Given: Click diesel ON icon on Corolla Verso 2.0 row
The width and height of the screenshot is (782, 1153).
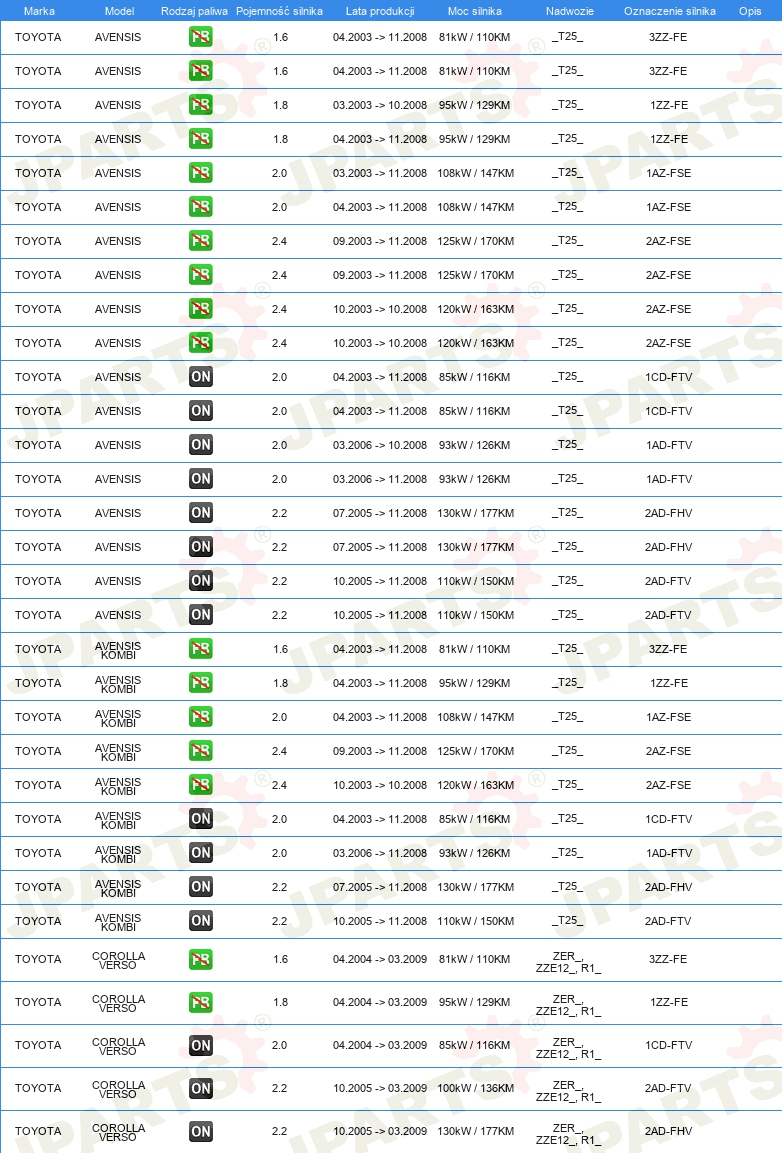Looking at the screenshot, I should click(x=201, y=1045).
